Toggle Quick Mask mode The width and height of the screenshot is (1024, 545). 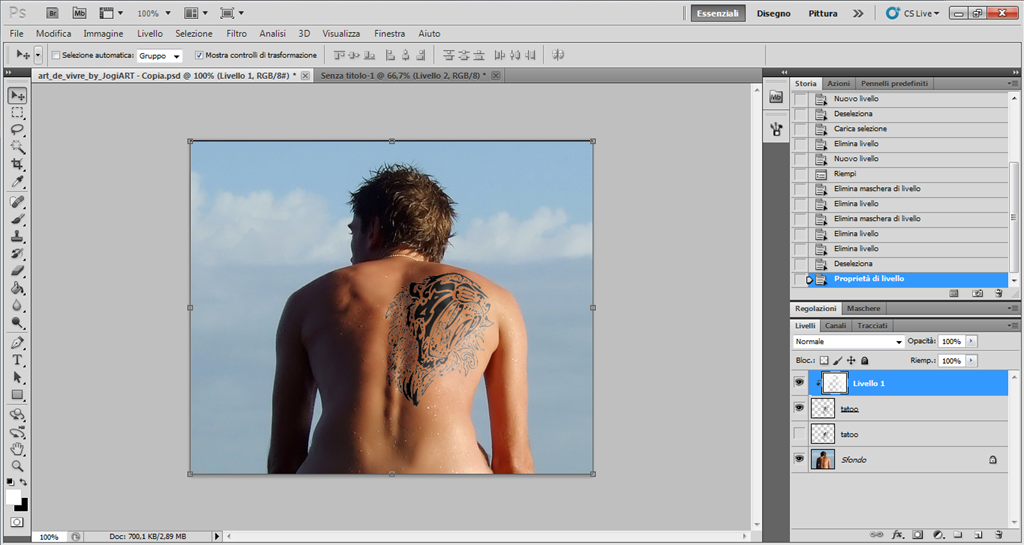[17, 522]
